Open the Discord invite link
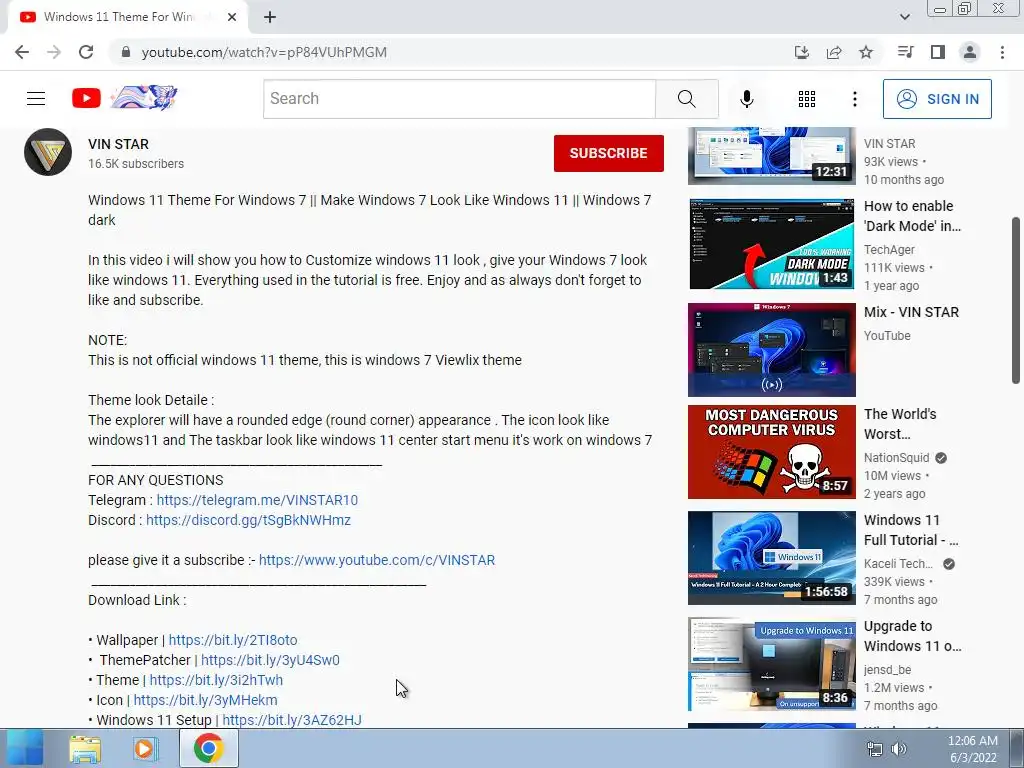 (x=248, y=520)
